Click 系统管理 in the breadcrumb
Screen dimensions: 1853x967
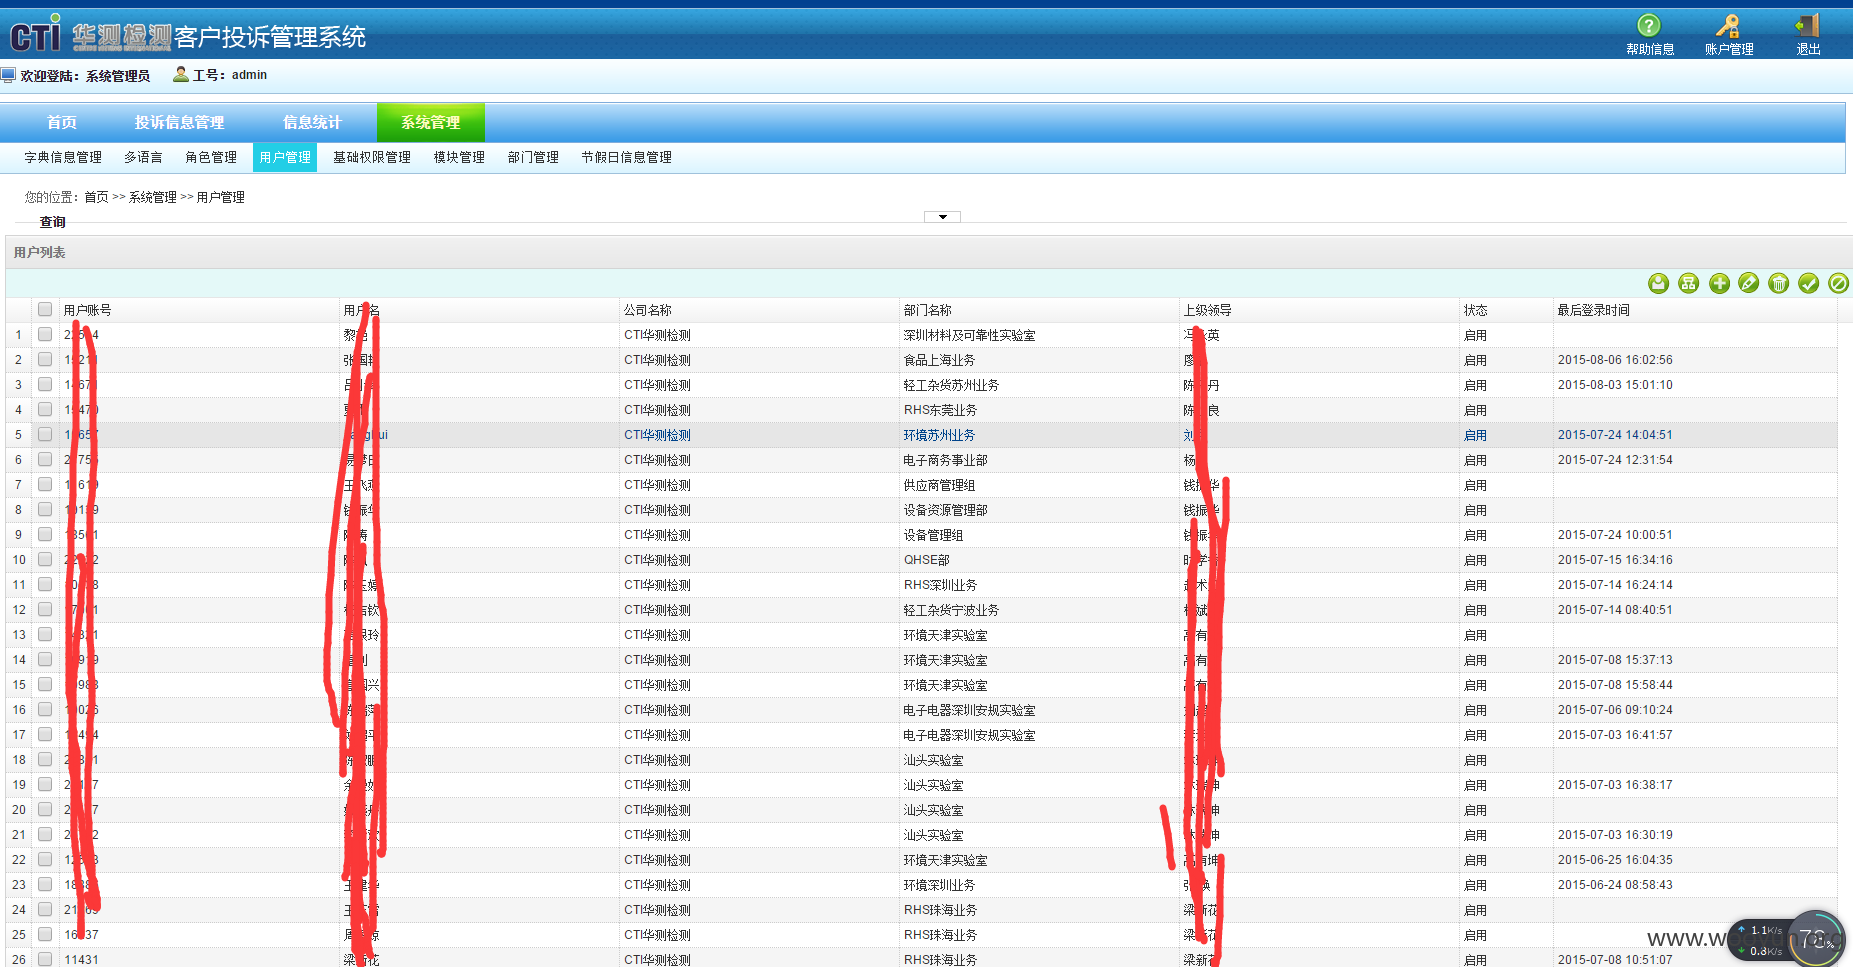coord(153,197)
